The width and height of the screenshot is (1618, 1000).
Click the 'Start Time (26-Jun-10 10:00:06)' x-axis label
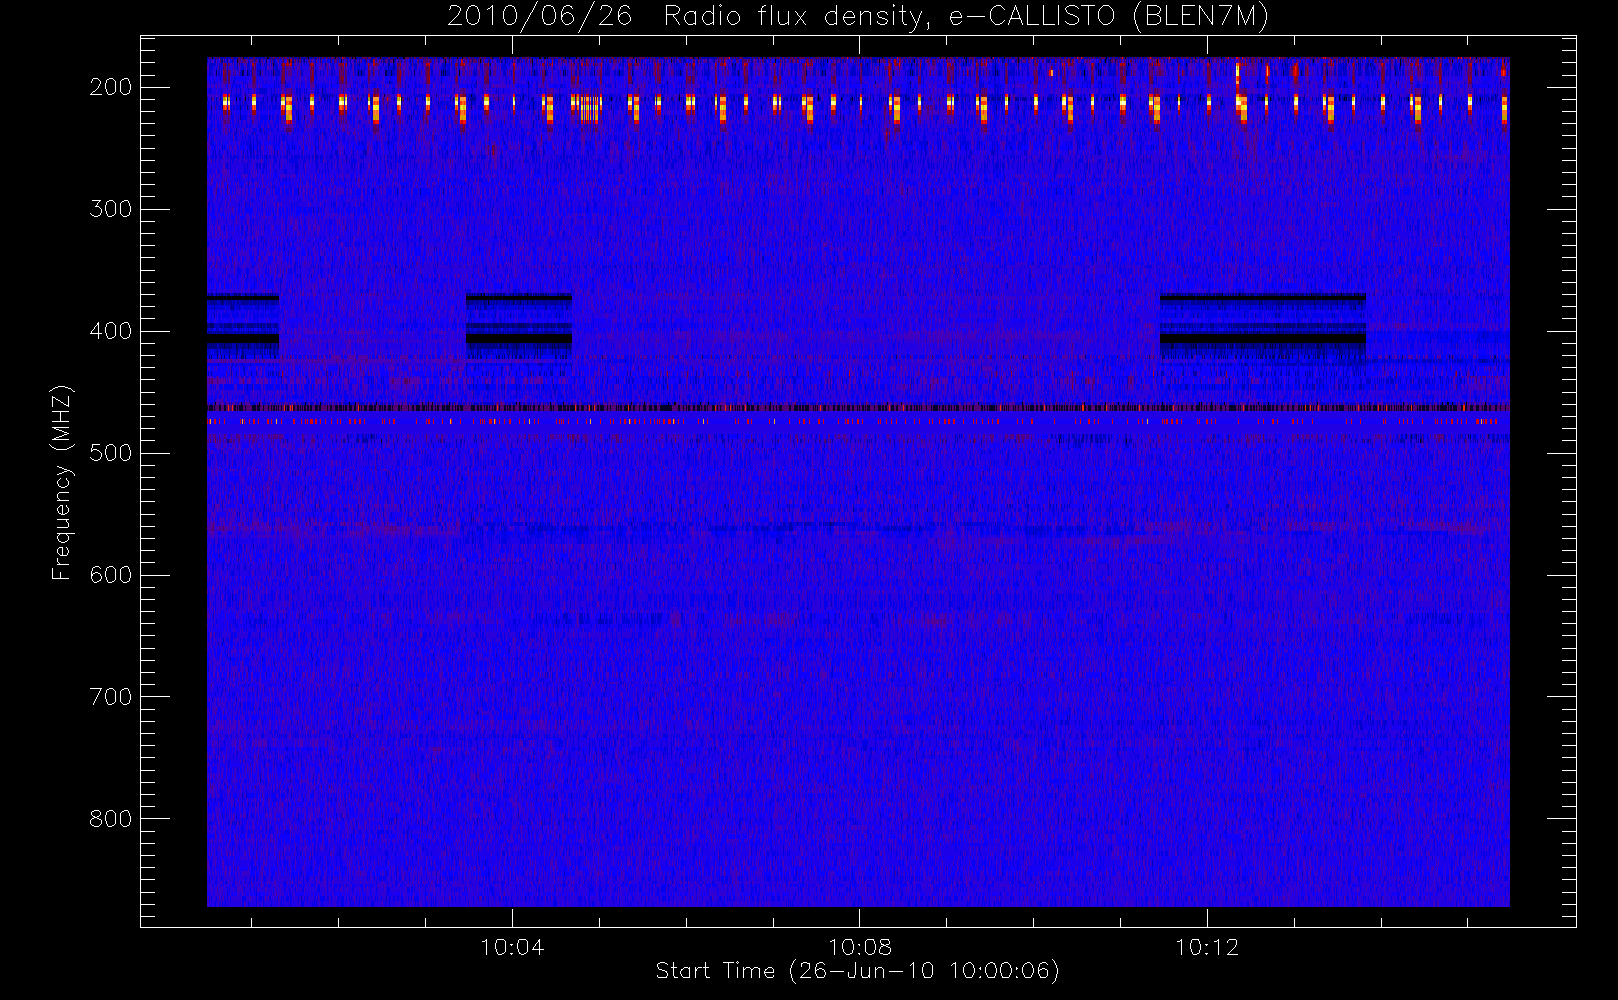[x=858, y=971]
